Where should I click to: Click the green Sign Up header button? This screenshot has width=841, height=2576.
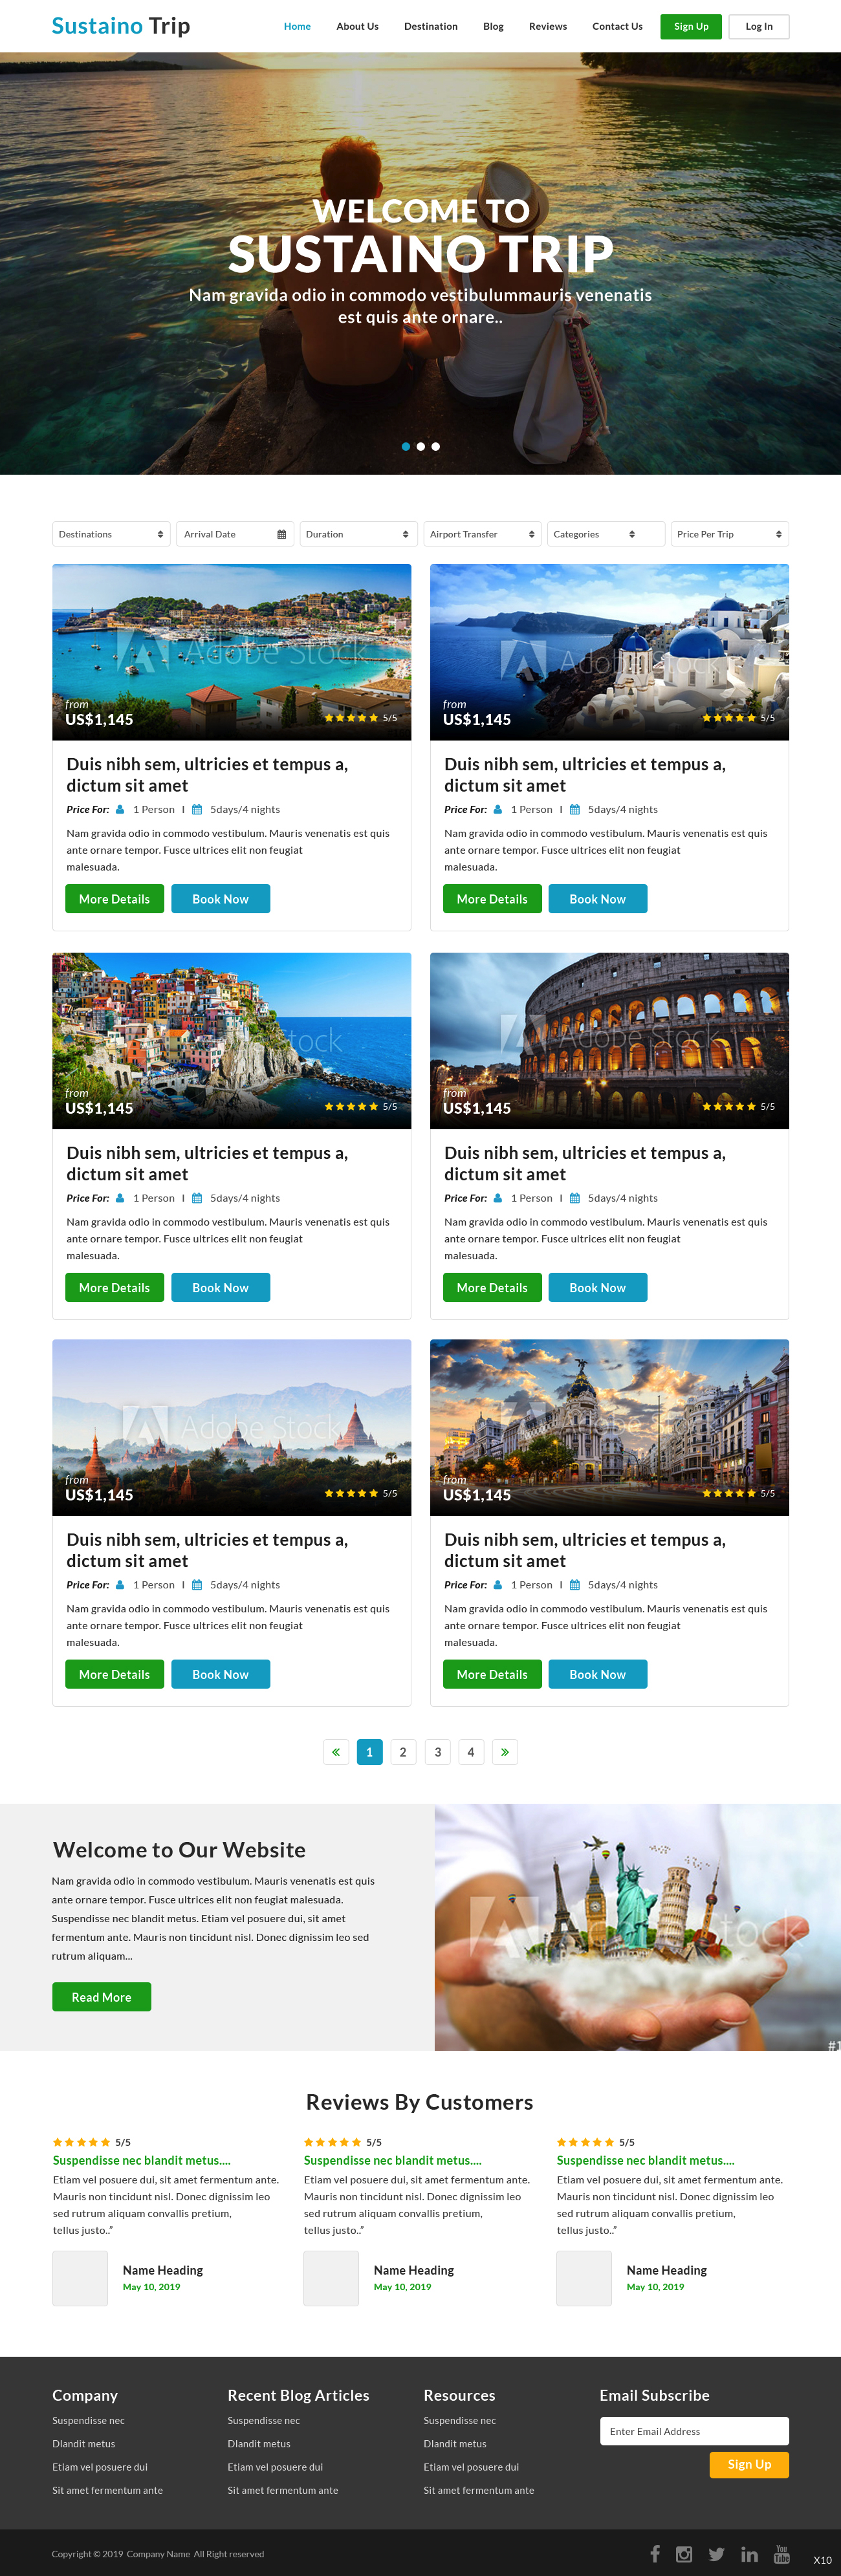click(691, 27)
